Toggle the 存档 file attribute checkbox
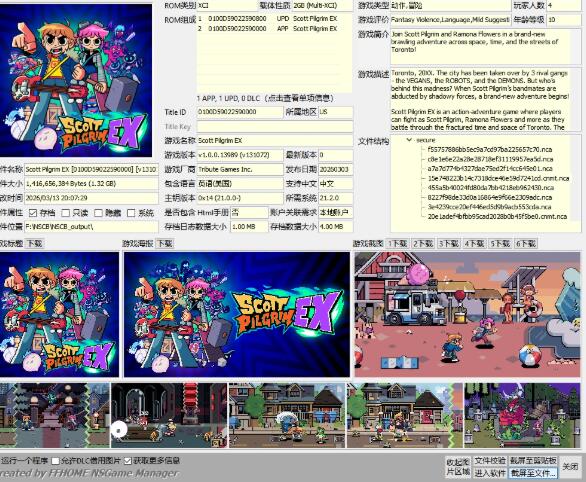The width and height of the screenshot is (586, 482). (x=33, y=213)
